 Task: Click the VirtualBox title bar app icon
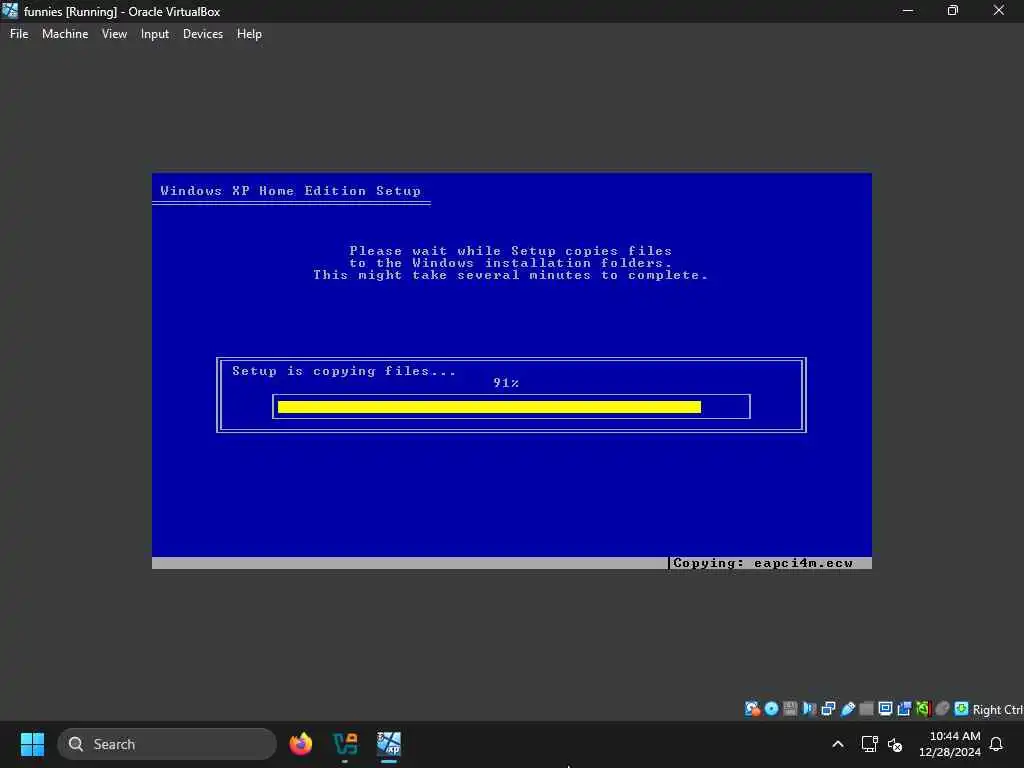click(x=10, y=10)
